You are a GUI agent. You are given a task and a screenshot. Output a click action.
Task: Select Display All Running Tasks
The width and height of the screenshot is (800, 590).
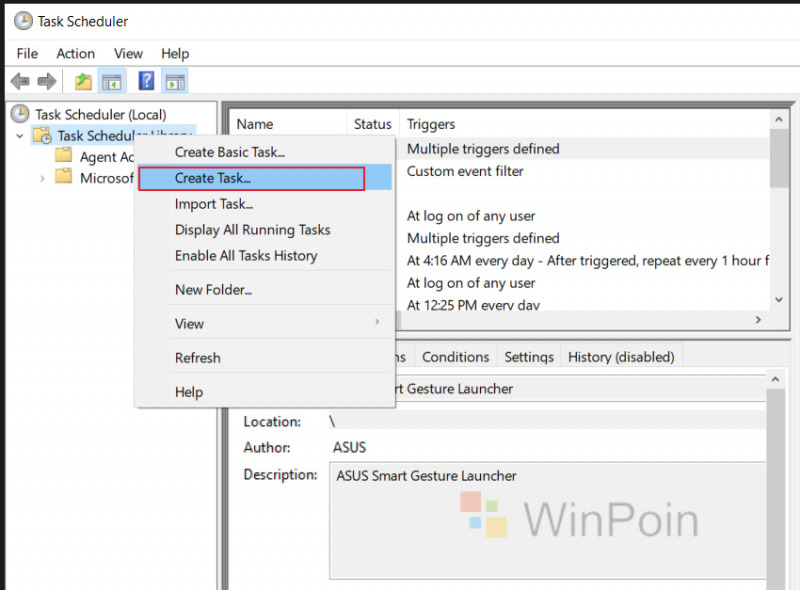pos(265,230)
